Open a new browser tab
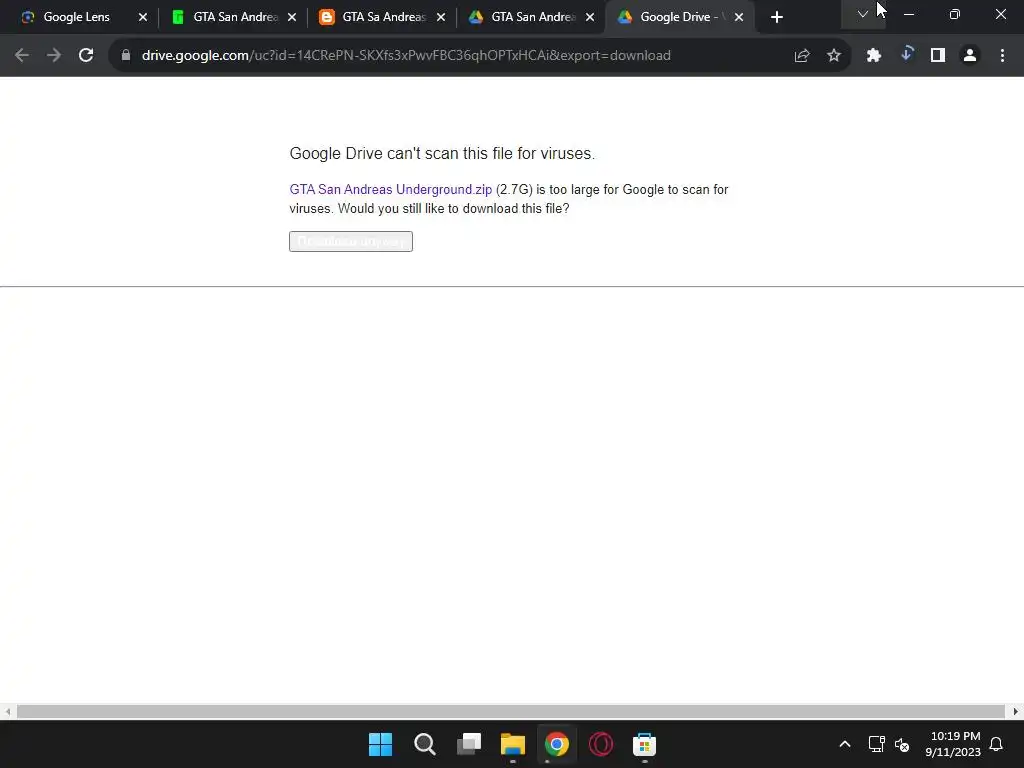 pyautogui.click(x=776, y=18)
